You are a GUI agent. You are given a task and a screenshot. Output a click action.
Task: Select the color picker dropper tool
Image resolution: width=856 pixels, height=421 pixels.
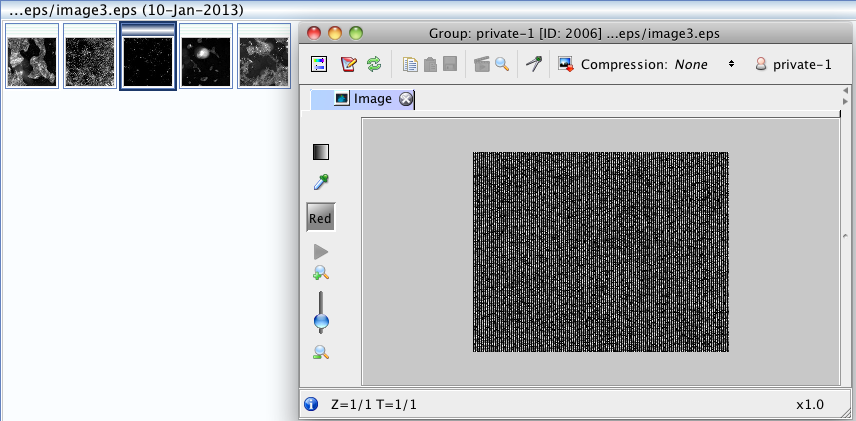click(x=321, y=182)
